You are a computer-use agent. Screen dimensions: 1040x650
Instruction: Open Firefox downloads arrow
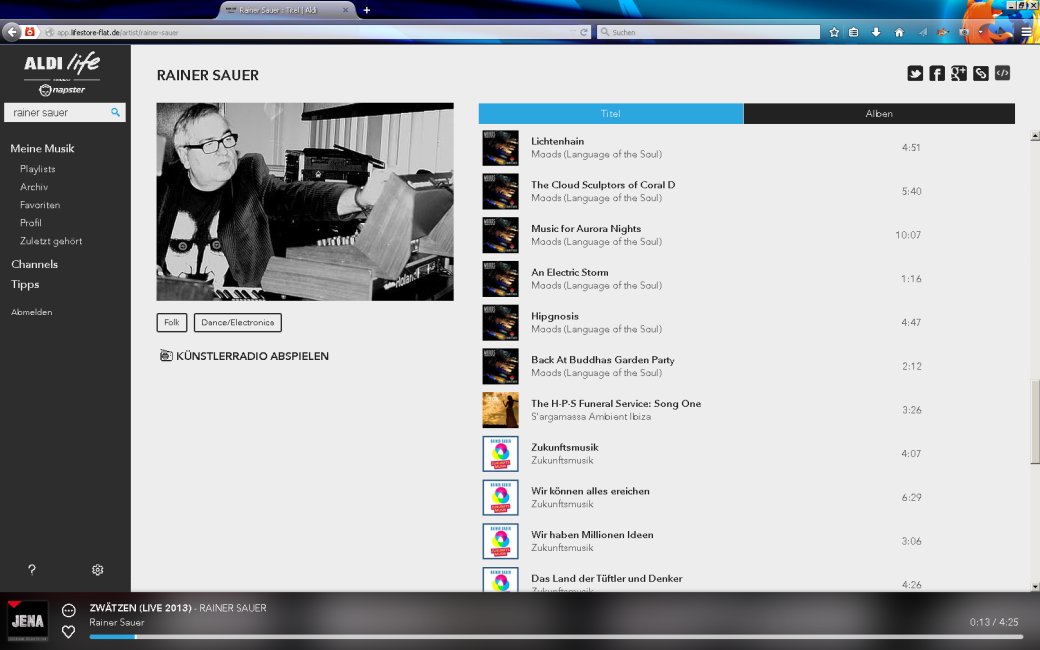click(876, 32)
